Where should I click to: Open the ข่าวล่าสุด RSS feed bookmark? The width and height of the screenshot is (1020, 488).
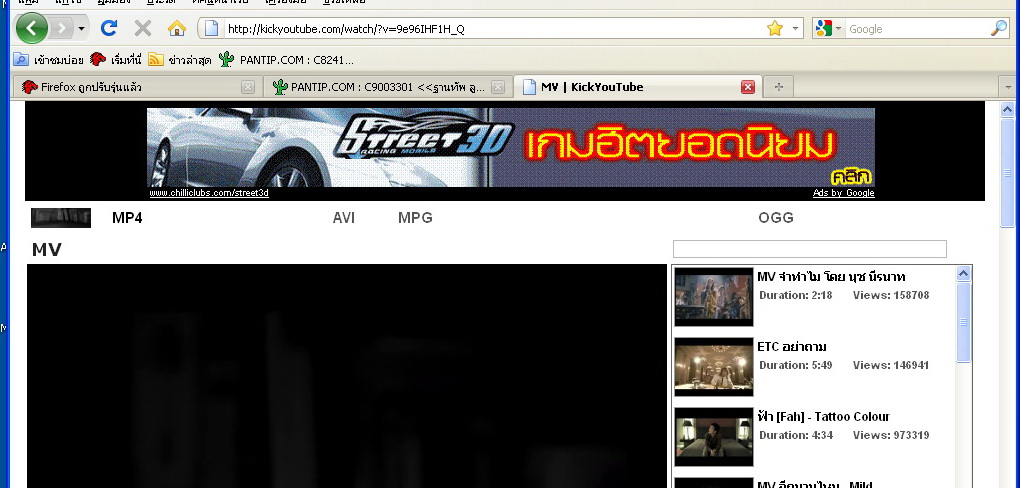180,60
